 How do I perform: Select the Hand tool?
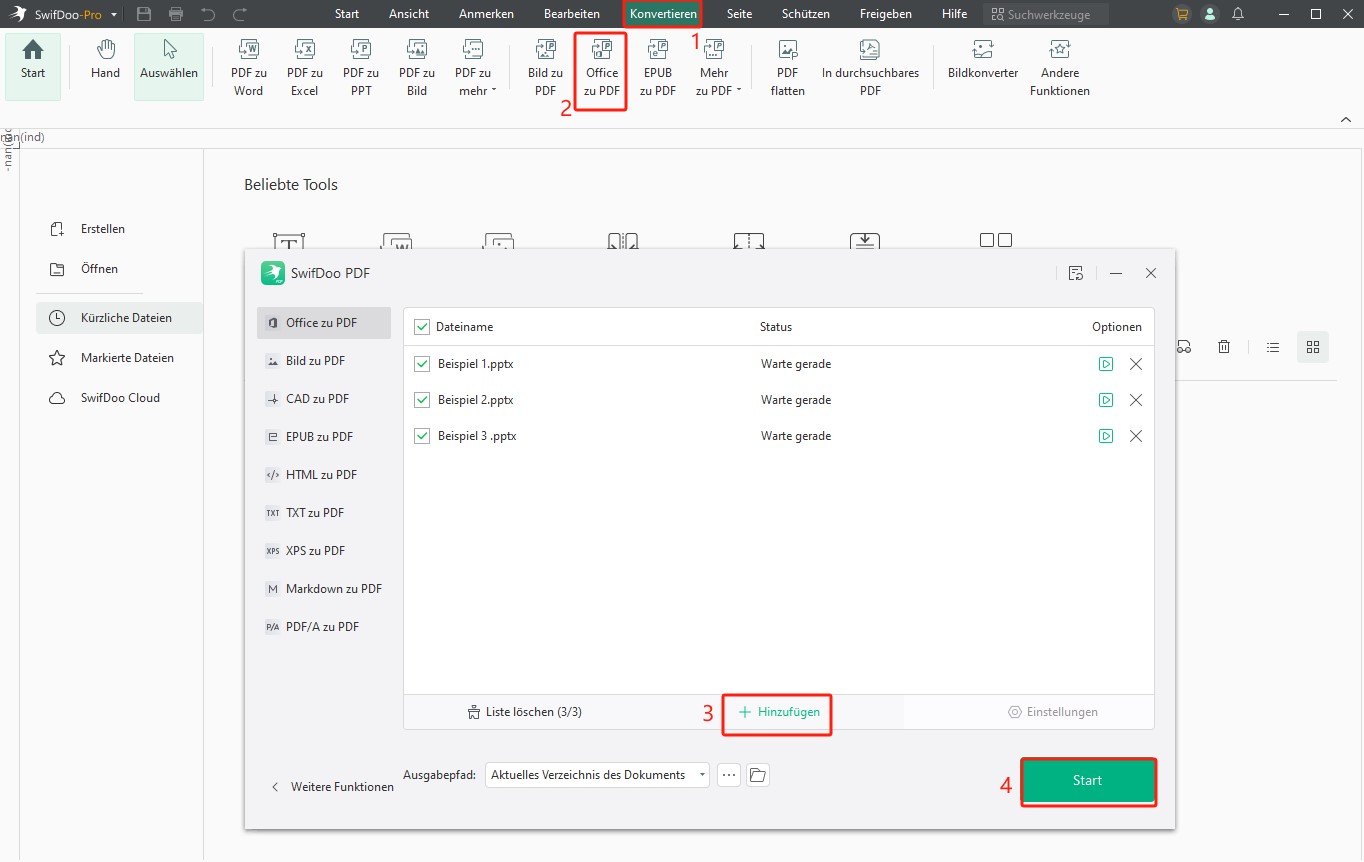[105, 60]
